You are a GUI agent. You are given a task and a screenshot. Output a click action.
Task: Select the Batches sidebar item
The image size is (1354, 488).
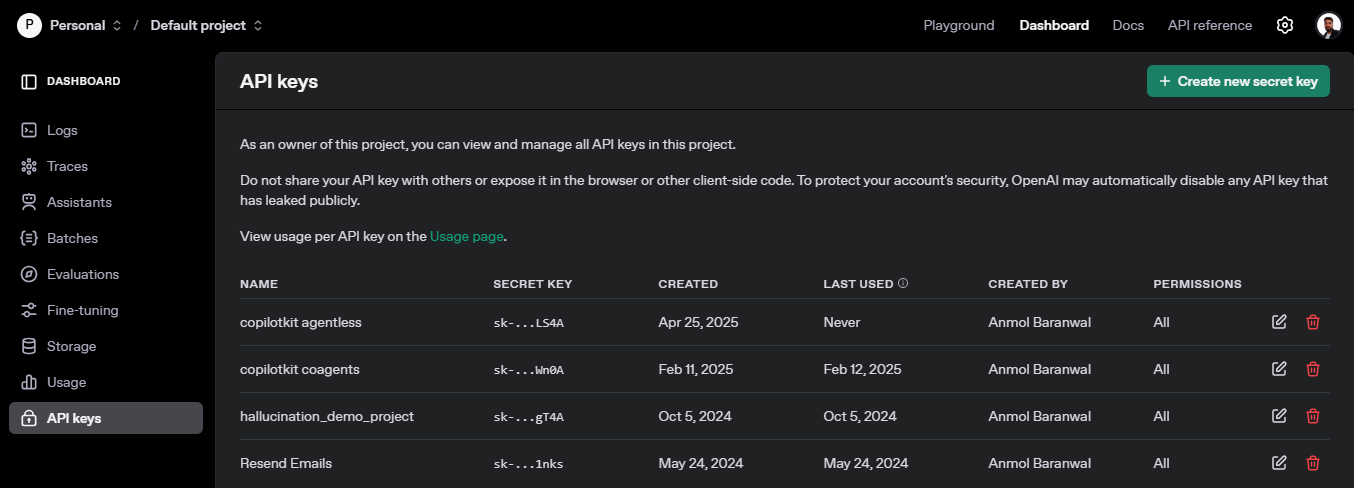click(106, 238)
